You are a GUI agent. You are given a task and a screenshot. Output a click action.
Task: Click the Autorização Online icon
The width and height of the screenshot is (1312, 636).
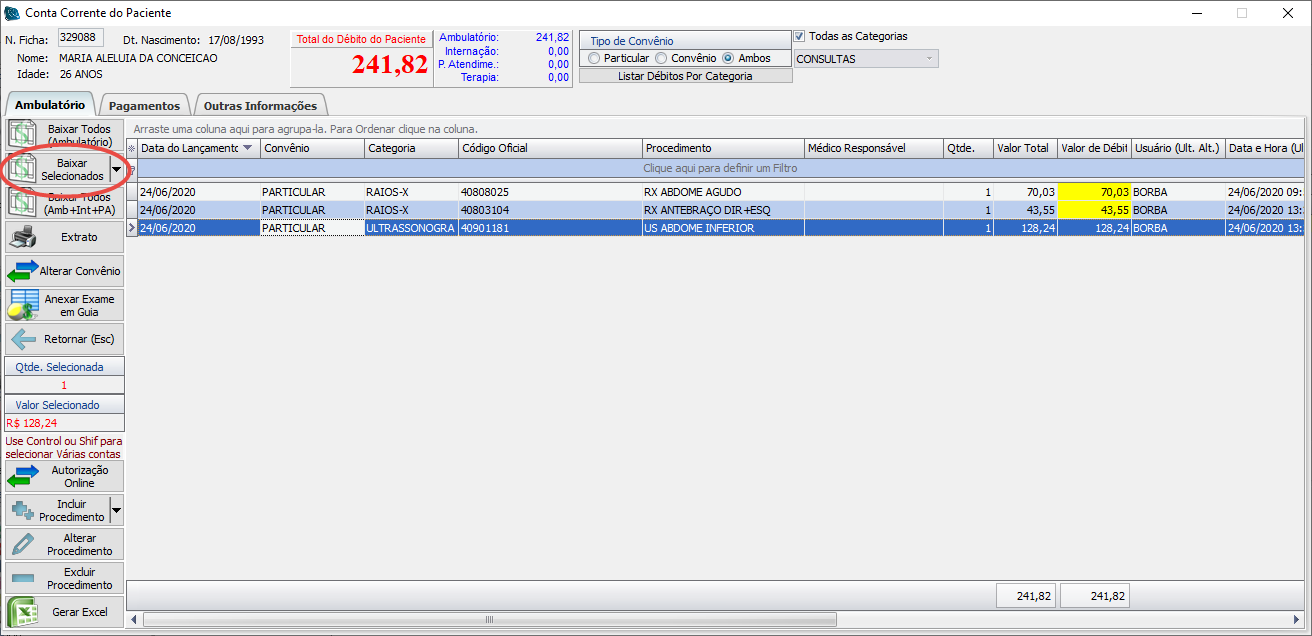23,476
